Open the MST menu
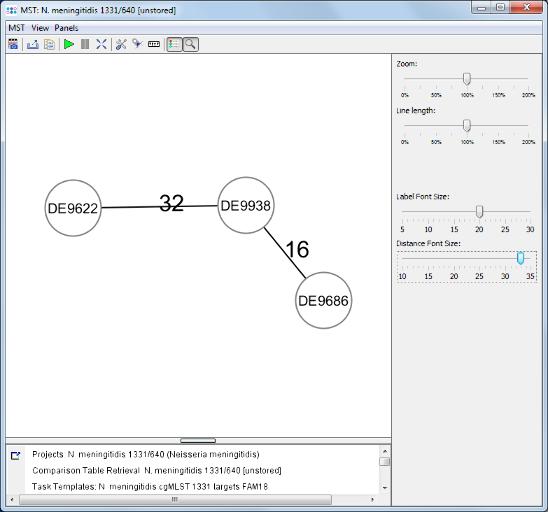Viewport: 548px width, 512px height. (16, 28)
